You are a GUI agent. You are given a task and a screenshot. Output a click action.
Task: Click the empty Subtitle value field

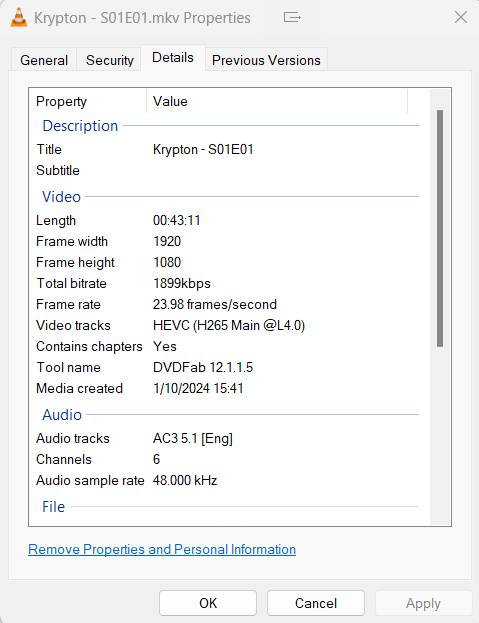coord(282,170)
